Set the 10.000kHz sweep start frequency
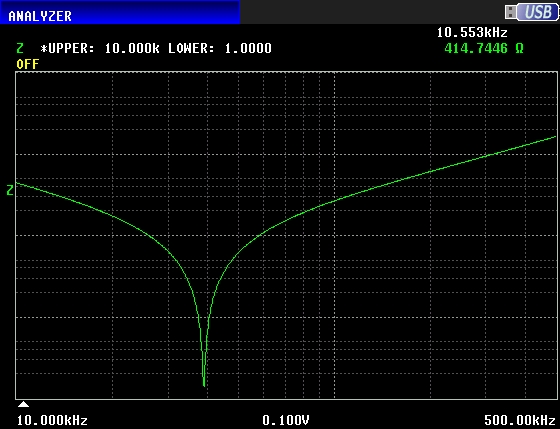Image resolution: width=560 pixels, height=429 pixels. pyautogui.click(x=52, y=420)
